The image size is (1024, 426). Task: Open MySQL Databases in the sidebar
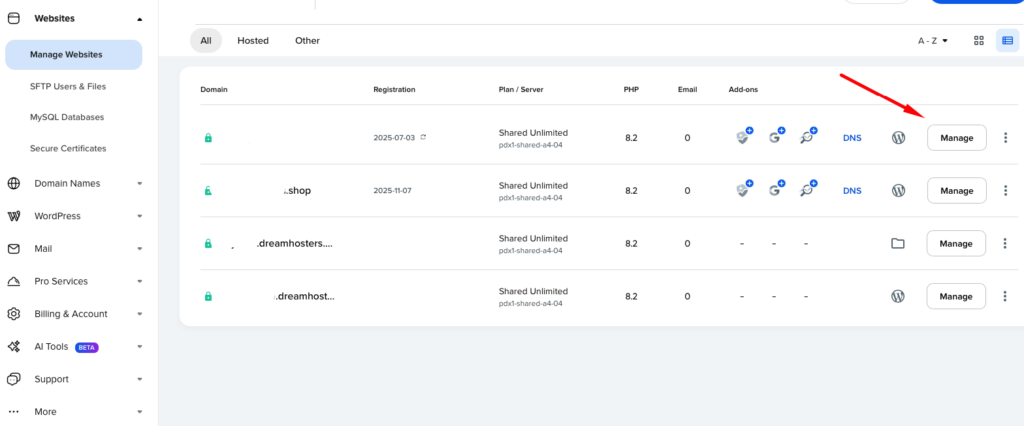[67, 117]
